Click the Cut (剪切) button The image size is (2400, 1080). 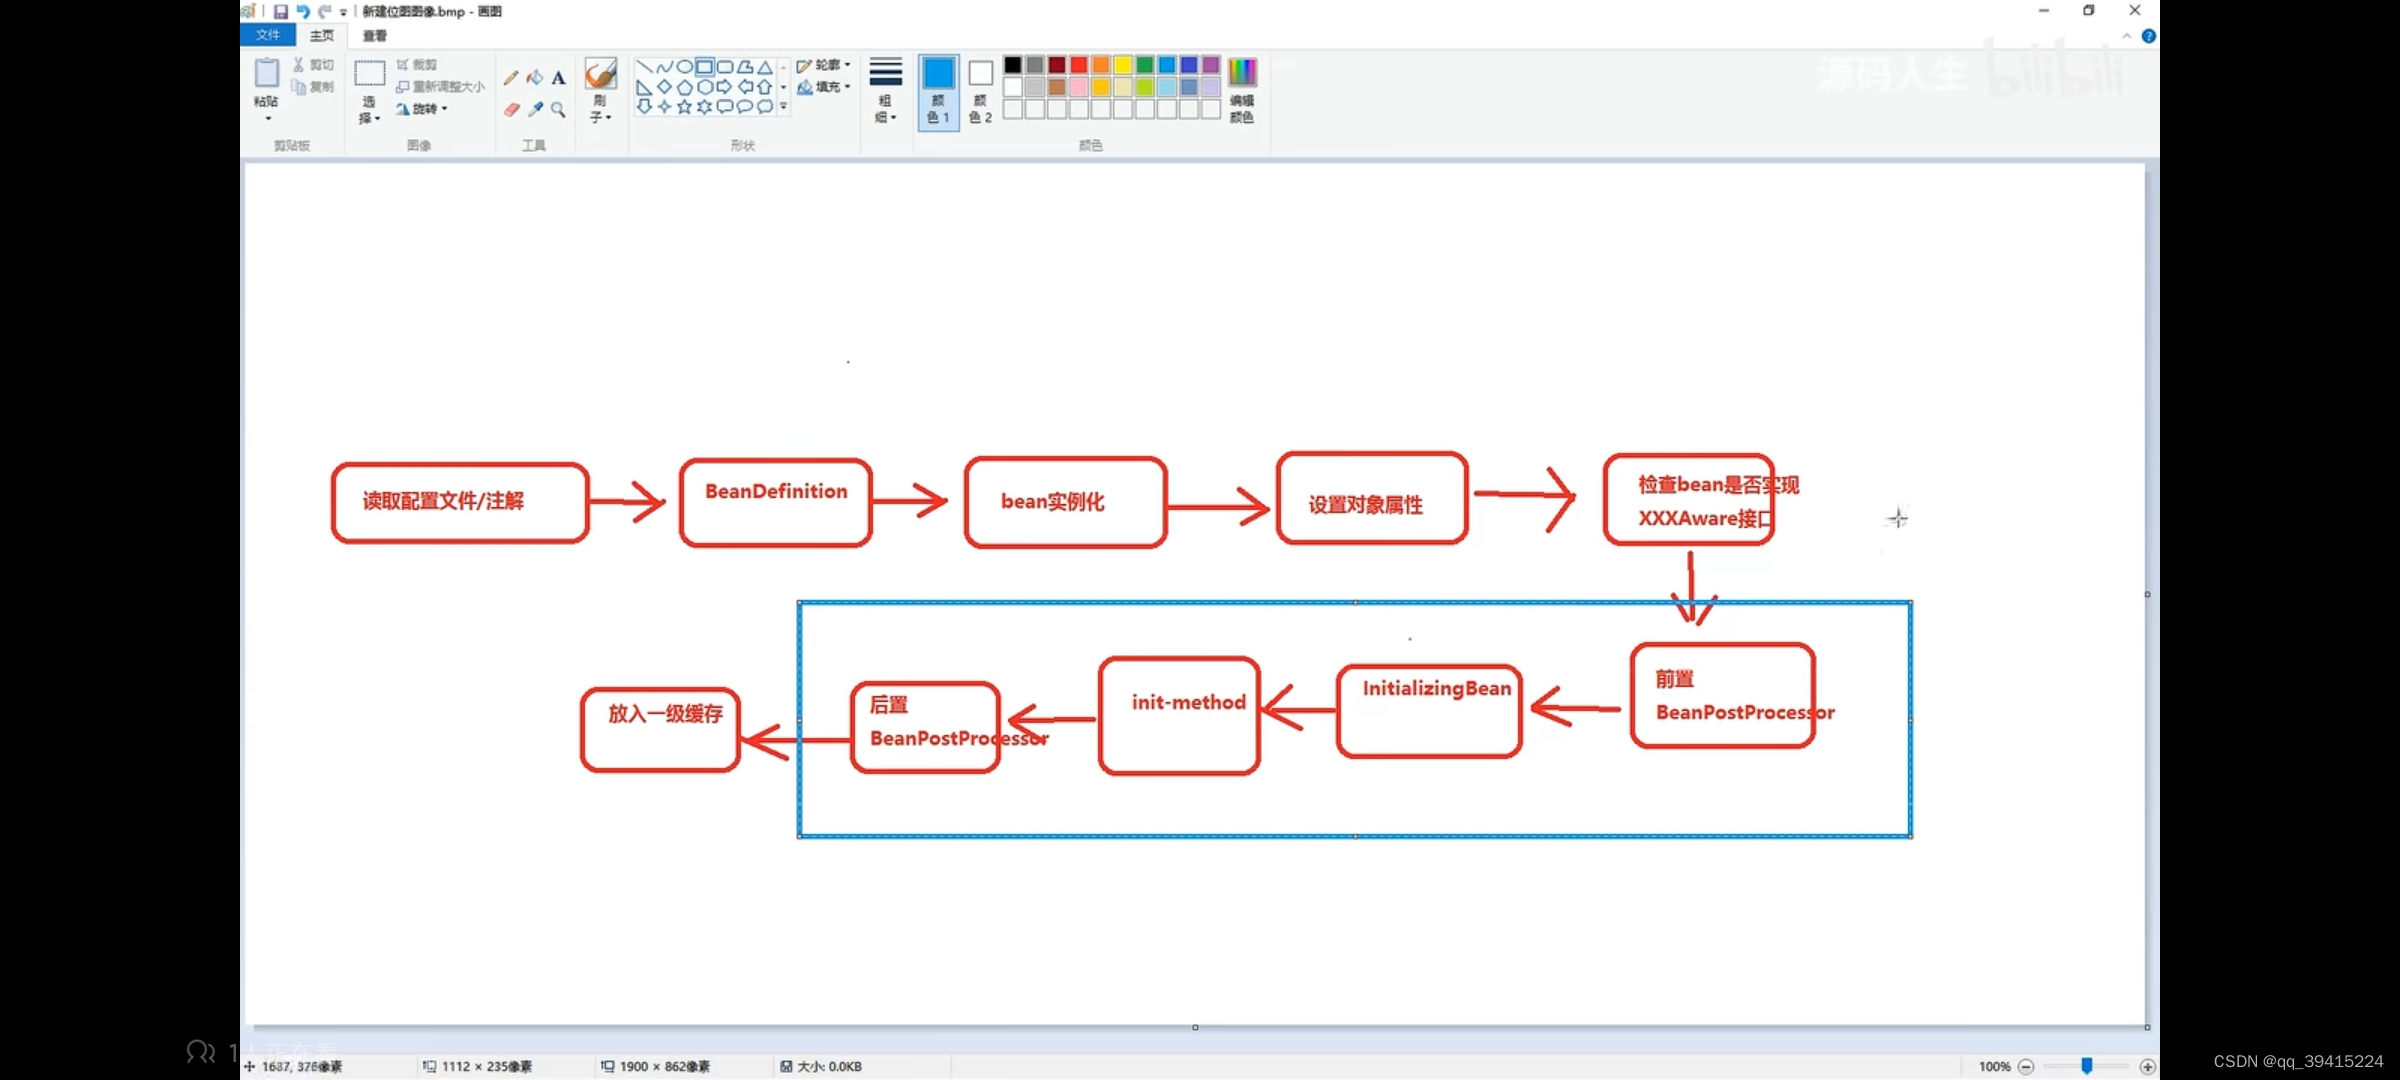pos(313,65)
